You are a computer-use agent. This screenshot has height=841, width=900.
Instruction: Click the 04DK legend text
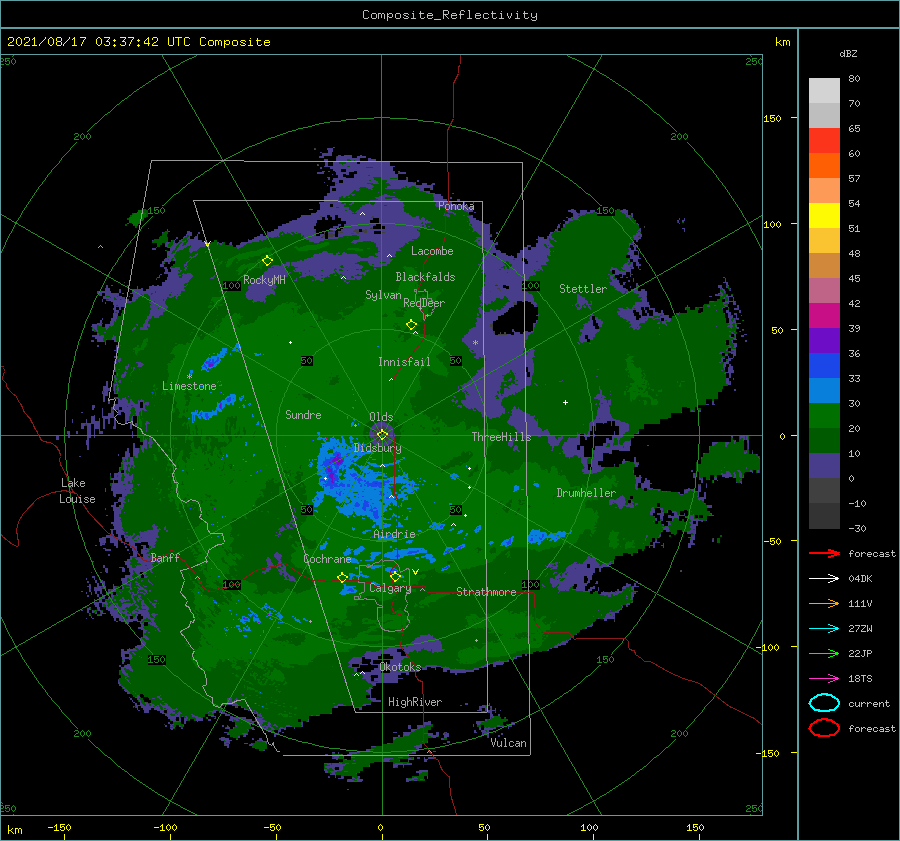(860, 579)
